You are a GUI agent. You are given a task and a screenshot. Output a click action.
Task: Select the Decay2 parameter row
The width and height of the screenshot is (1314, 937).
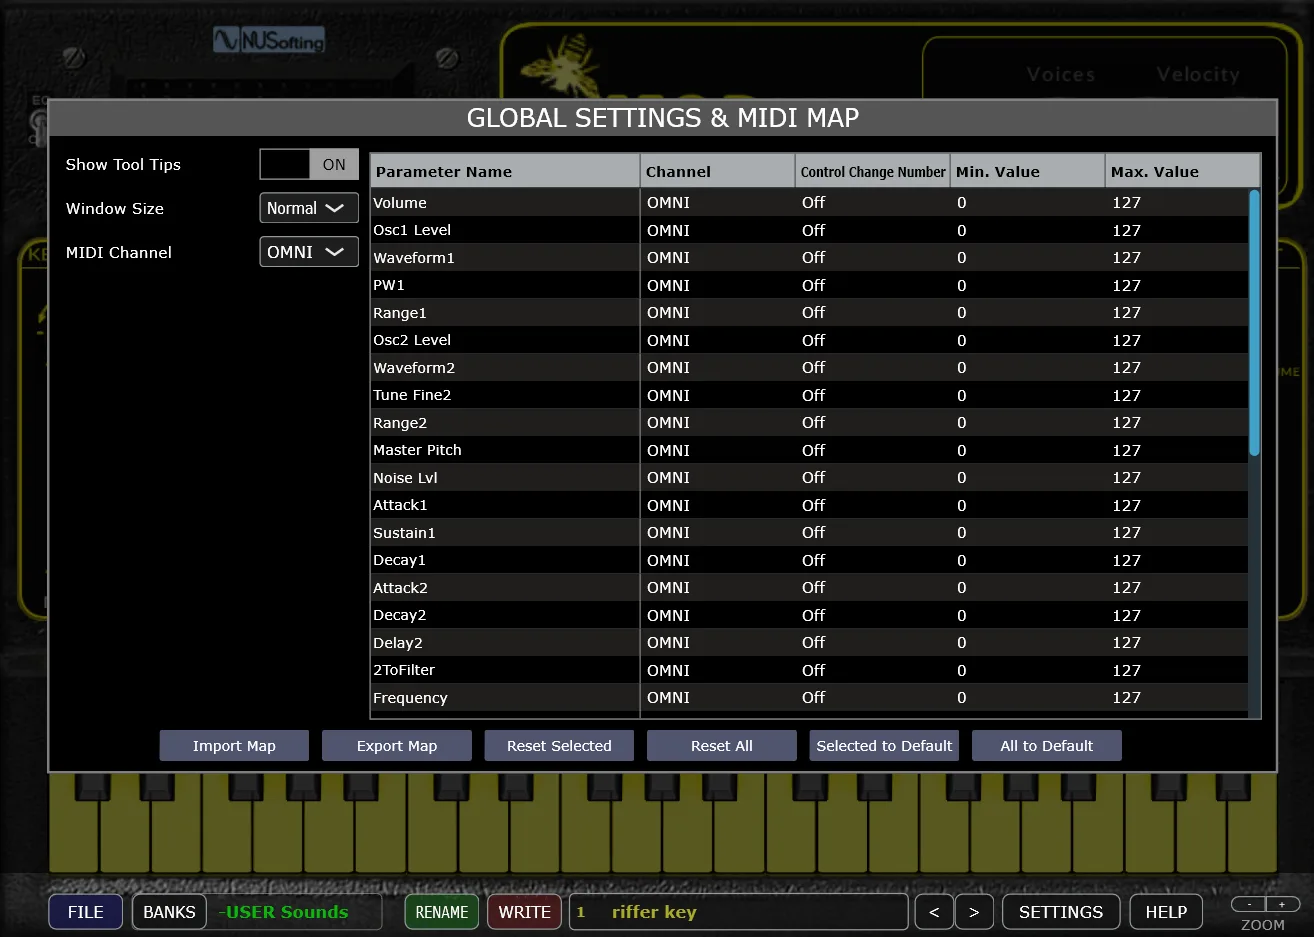pos(809,615)
